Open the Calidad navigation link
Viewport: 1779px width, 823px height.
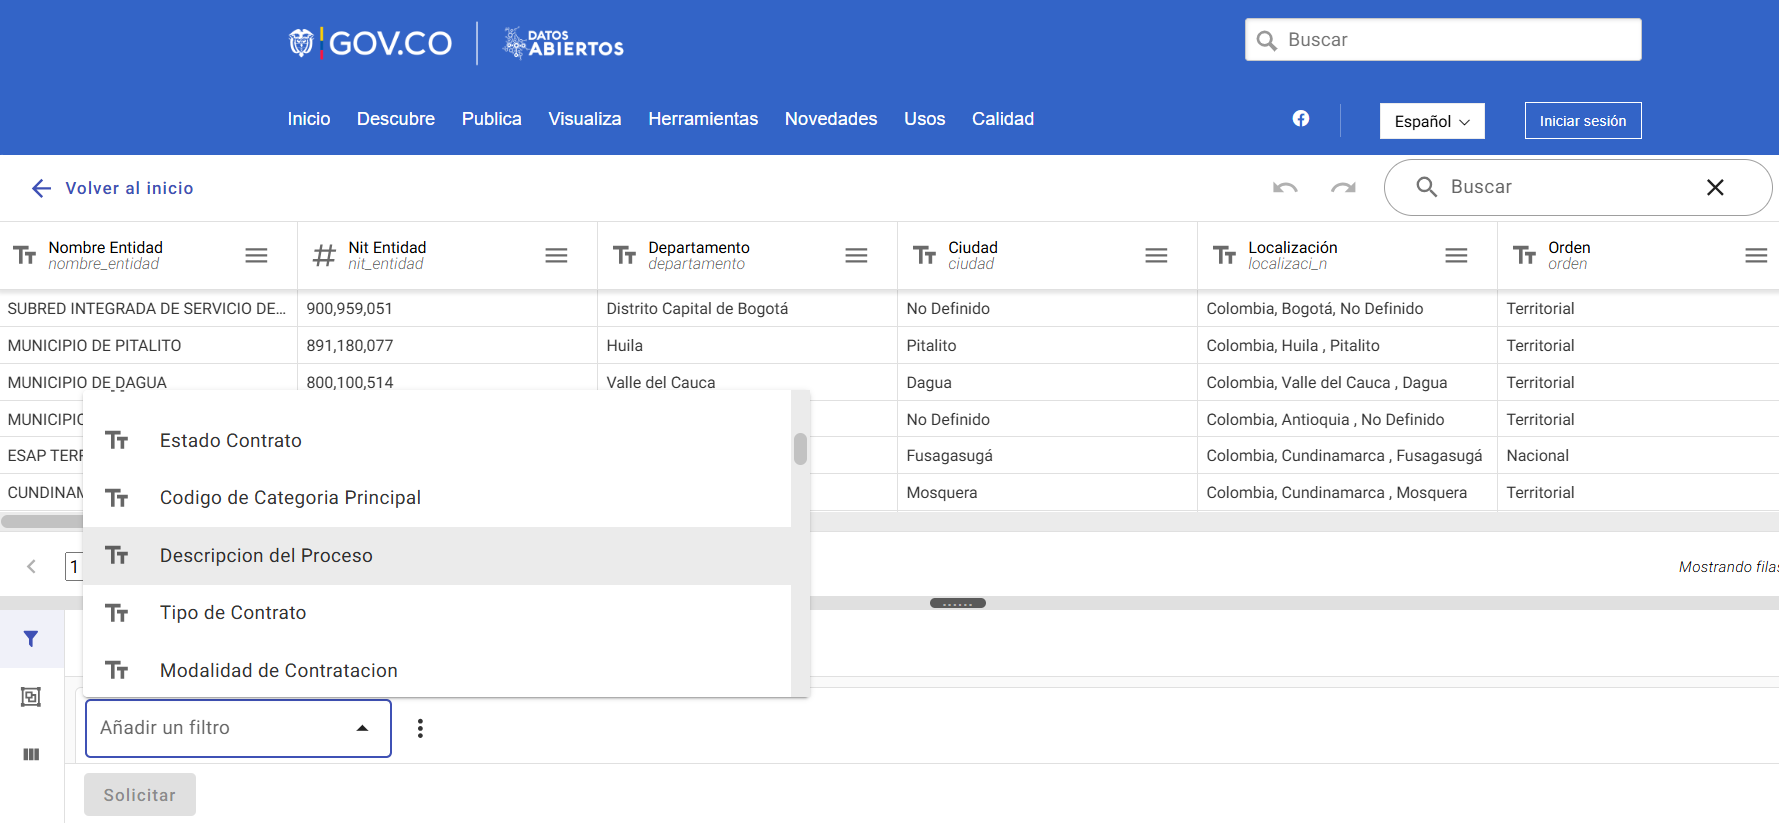1003,119
